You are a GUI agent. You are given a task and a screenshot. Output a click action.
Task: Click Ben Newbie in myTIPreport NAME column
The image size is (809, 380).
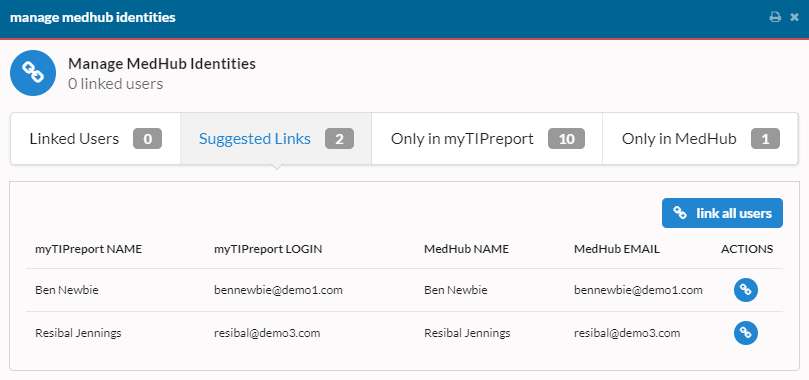tap(67, 290)
